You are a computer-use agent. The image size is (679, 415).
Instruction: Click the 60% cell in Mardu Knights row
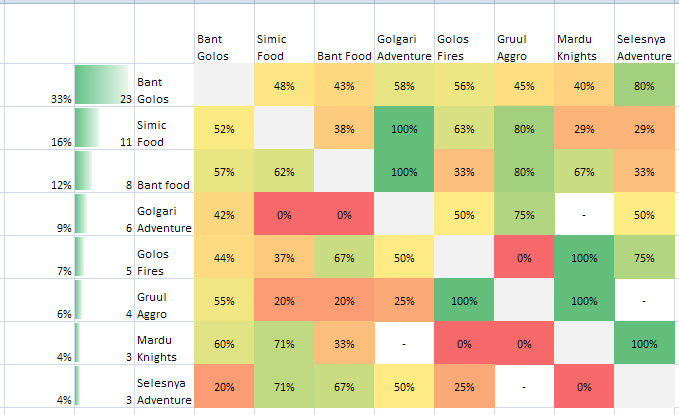[x=223, y=344]
